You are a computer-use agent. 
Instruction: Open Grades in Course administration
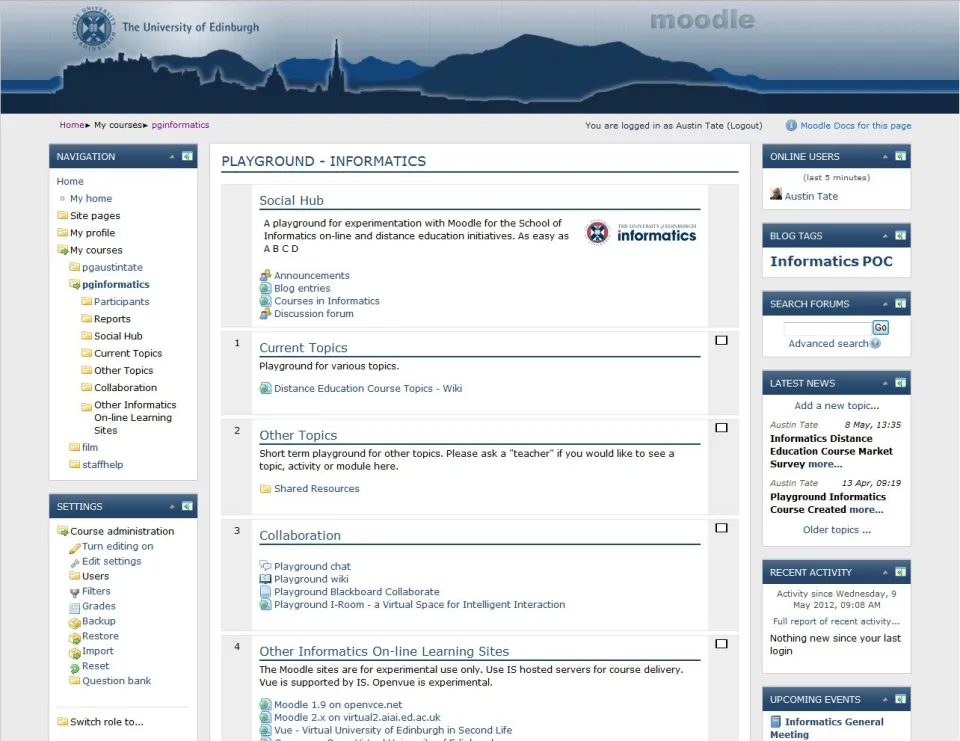(x=99, y=606)
